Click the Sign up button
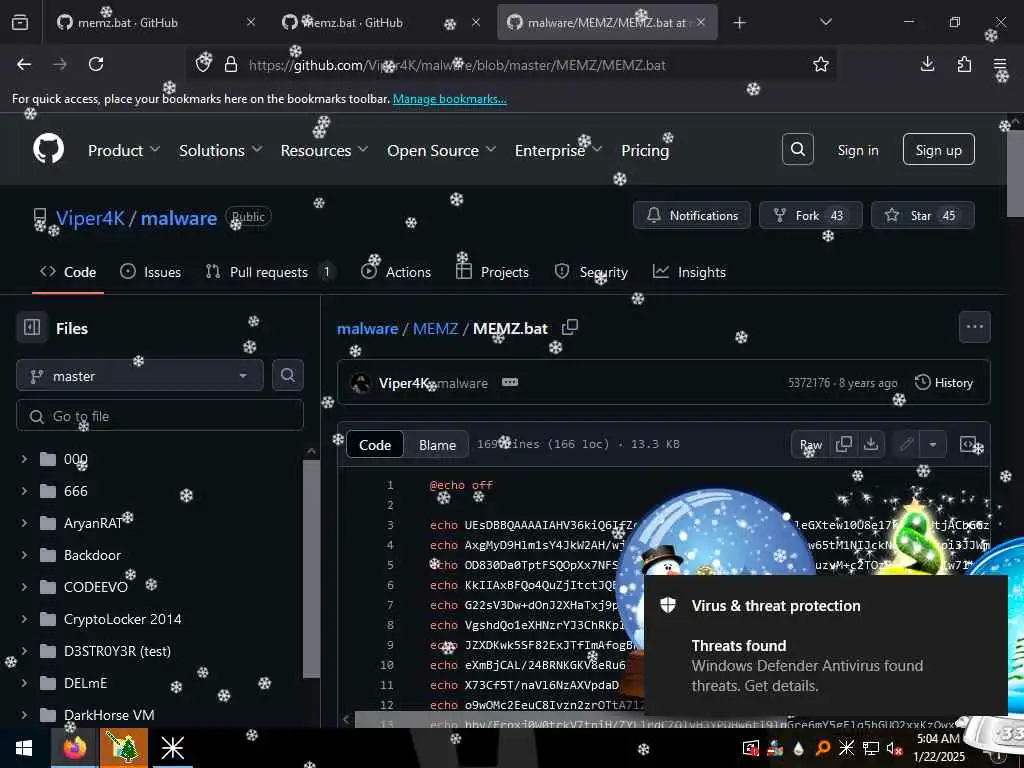This screenshot has height=768, width=1024. pyautogui.click(x=938, y=150)
